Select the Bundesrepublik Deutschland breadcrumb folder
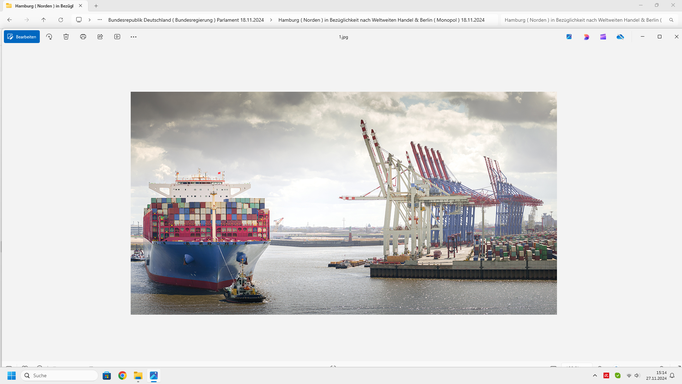Viewport: 682px width, 384px height. click(186, 20)
